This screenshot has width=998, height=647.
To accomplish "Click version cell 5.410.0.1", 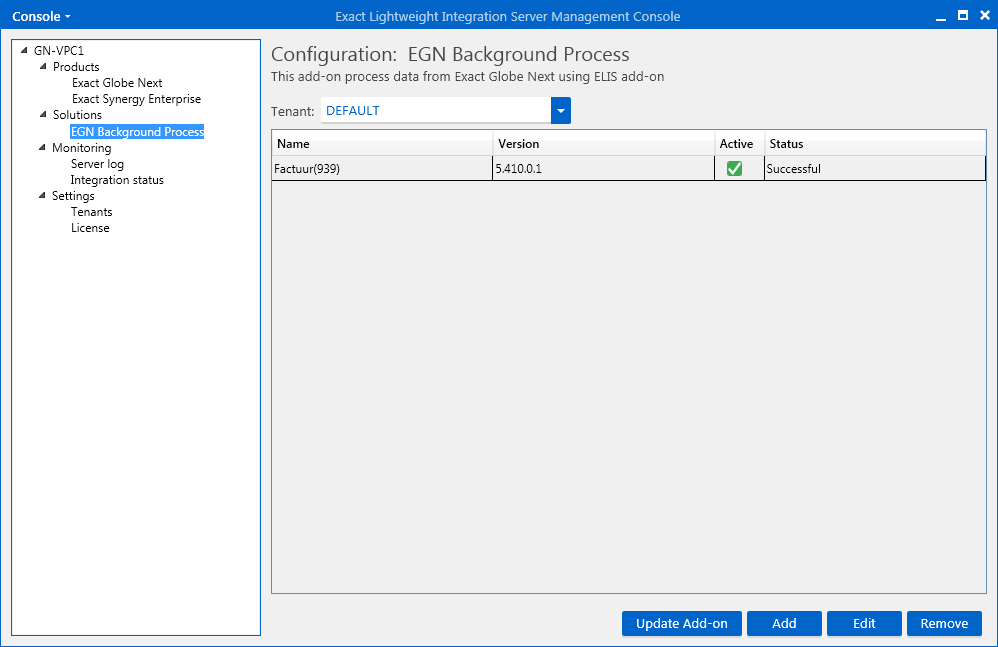I will [x=603, y=169].
